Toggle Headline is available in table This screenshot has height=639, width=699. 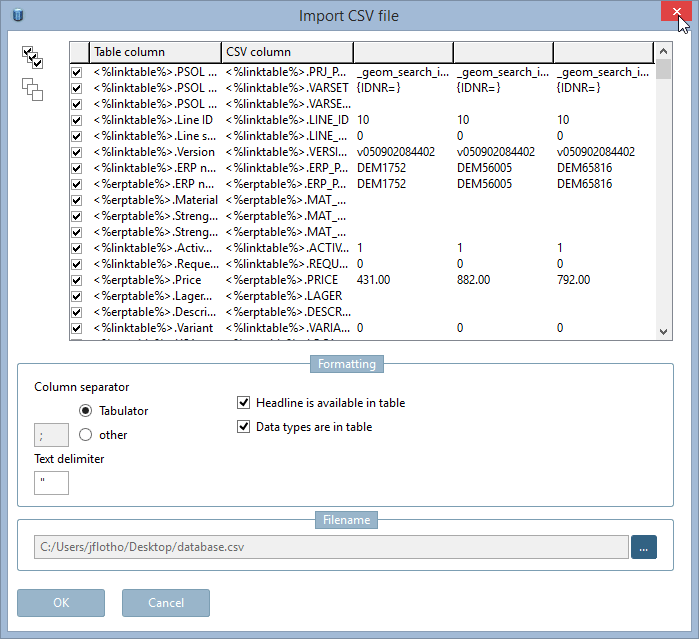(x=243, y=403)
